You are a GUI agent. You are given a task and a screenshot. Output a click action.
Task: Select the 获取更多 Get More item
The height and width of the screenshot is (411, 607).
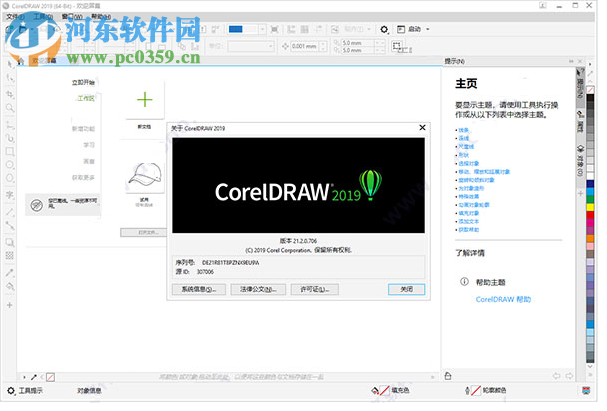click(83, 177)
